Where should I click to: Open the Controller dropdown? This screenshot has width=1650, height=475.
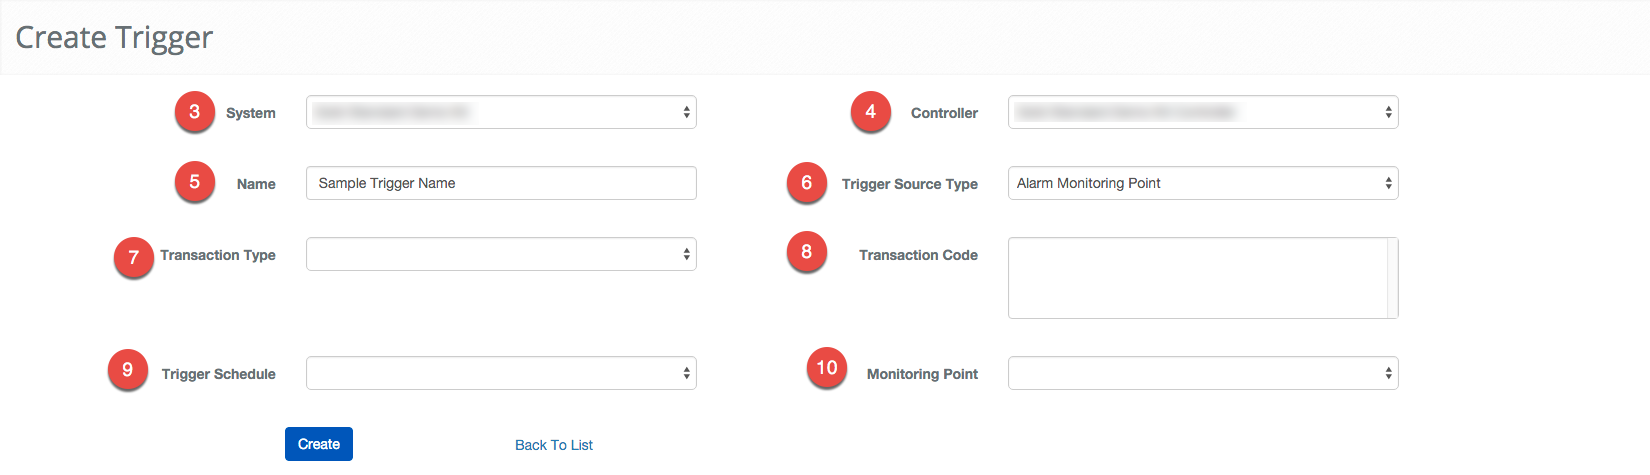1202,112
